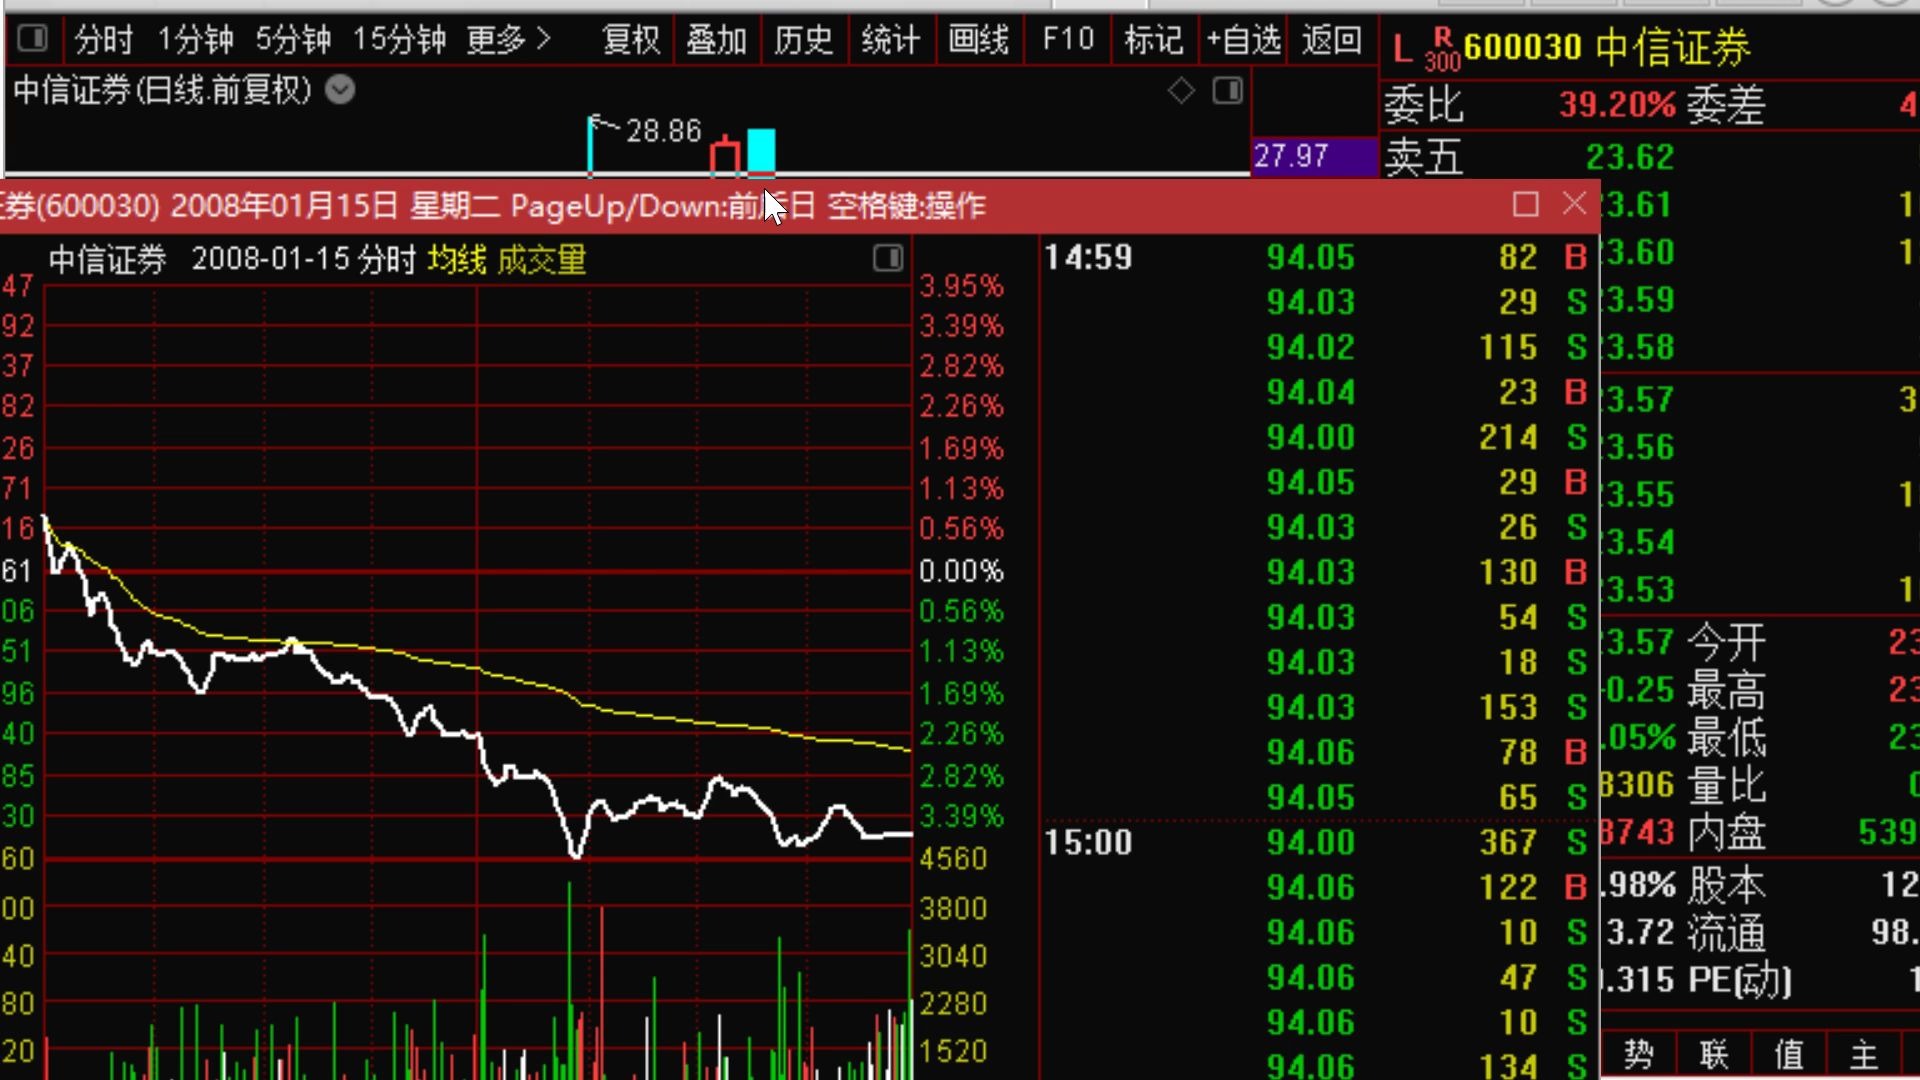
Task: Select tick row with volume 153
Action: tap(1318, 708)
